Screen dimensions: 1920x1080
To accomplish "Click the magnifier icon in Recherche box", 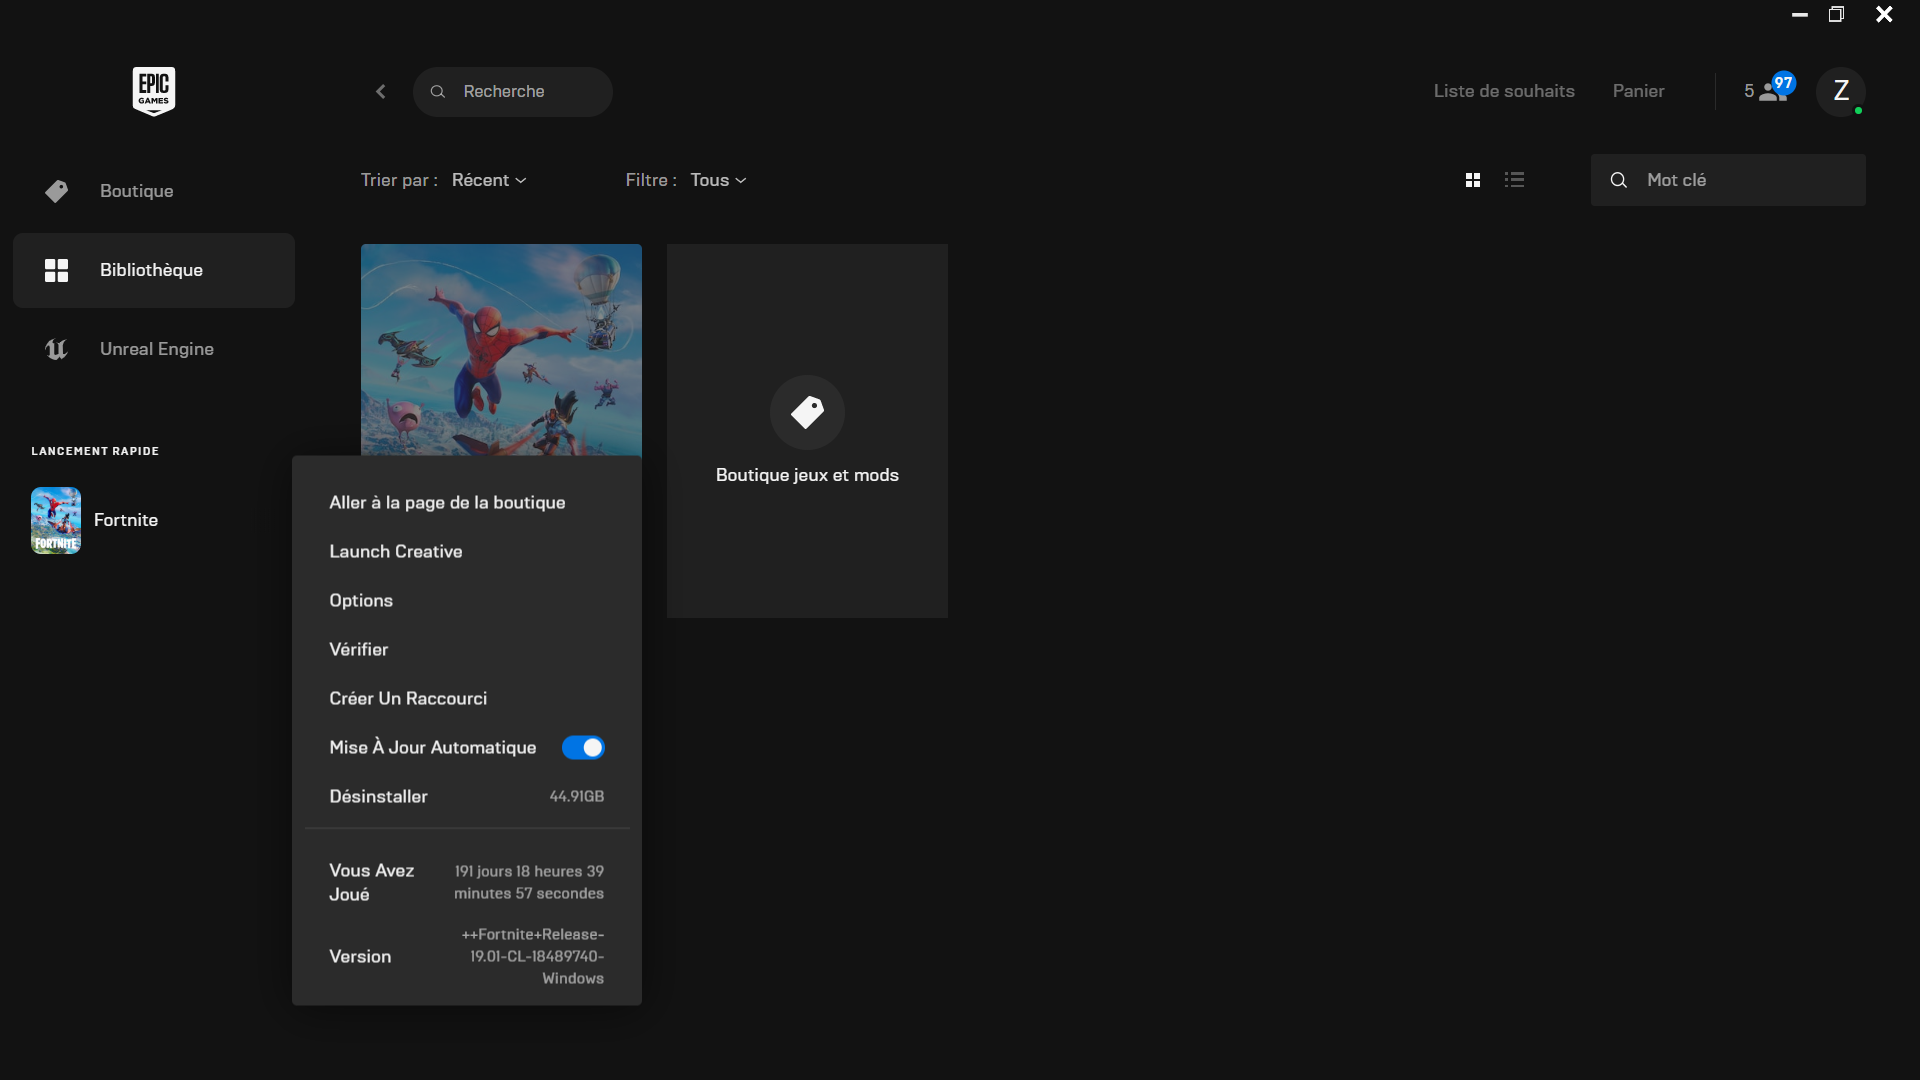I will (x=437, y=91).
